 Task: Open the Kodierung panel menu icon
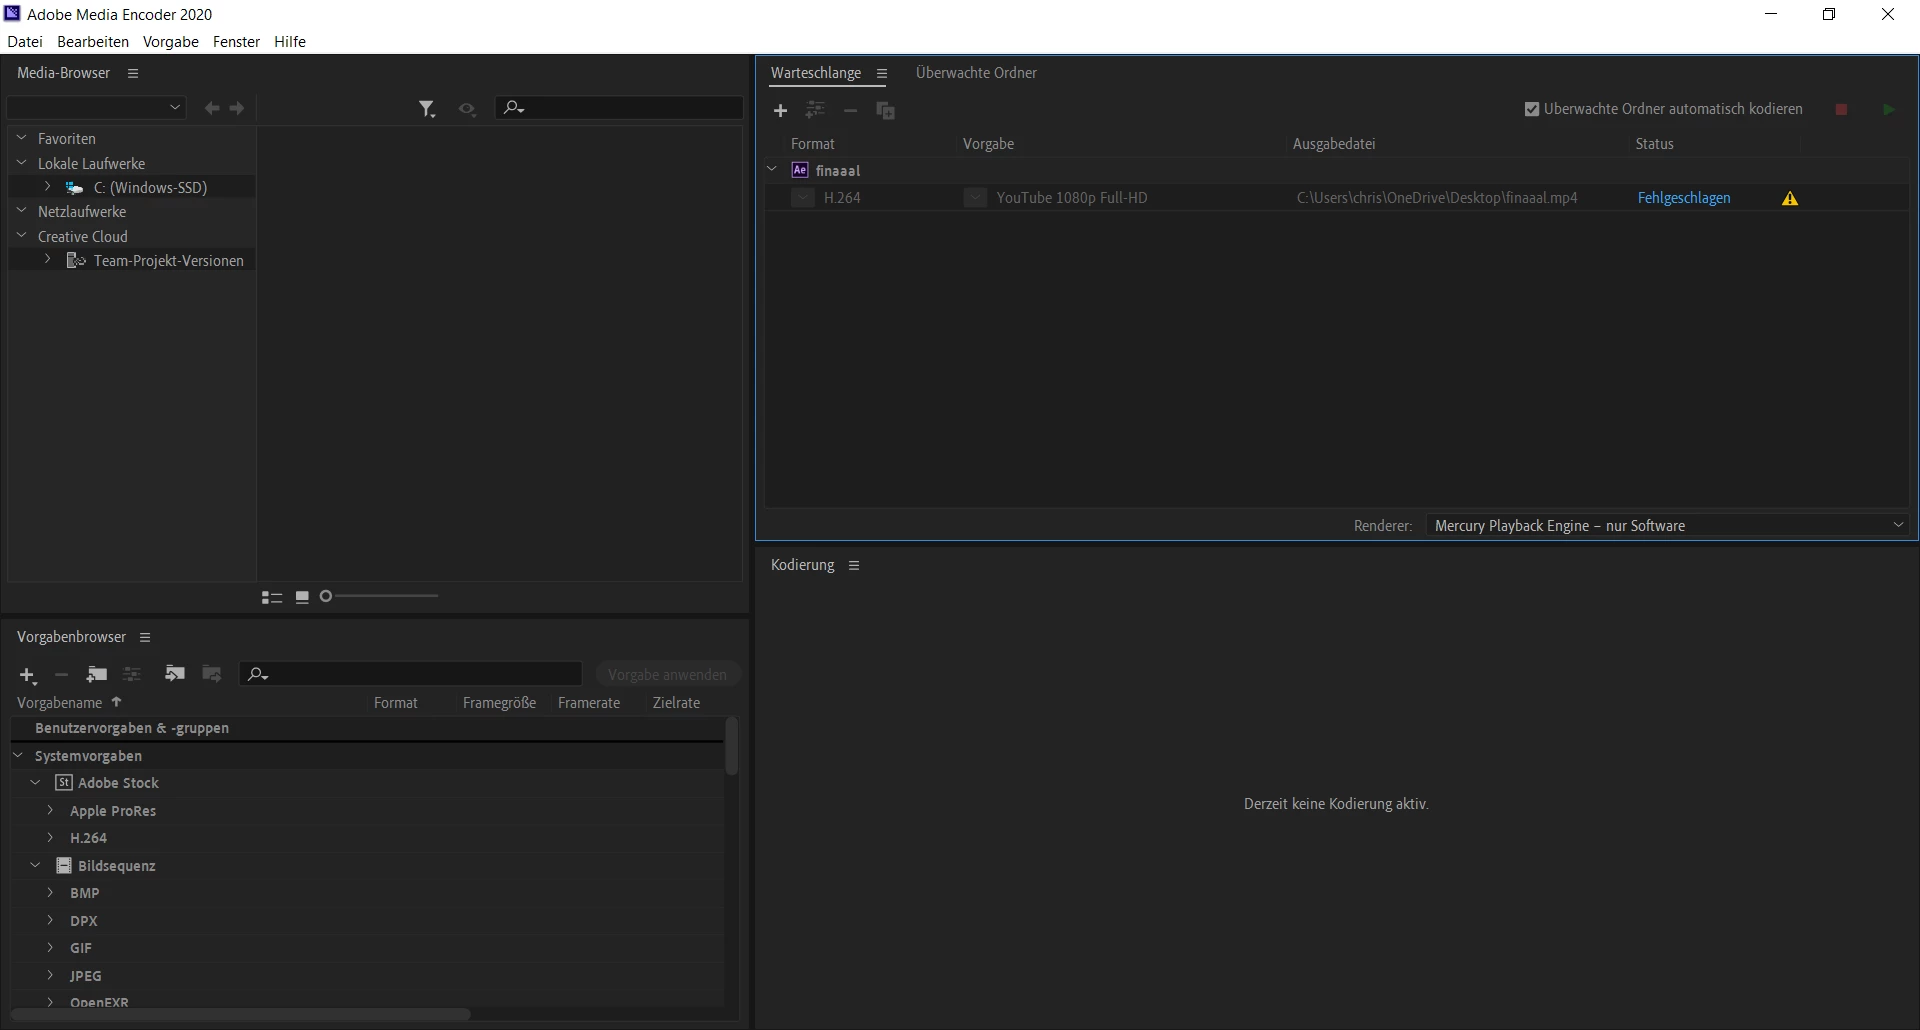pos(854,565)
